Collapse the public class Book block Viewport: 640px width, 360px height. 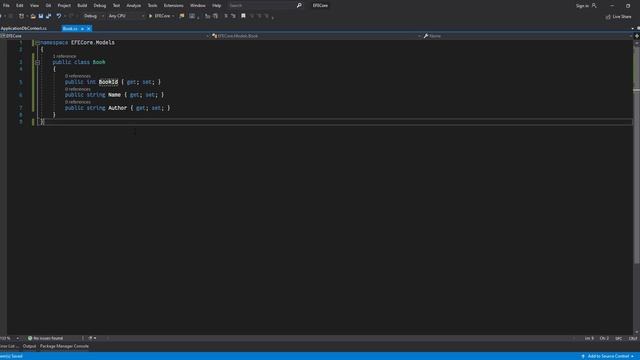[x=37, y=62]
